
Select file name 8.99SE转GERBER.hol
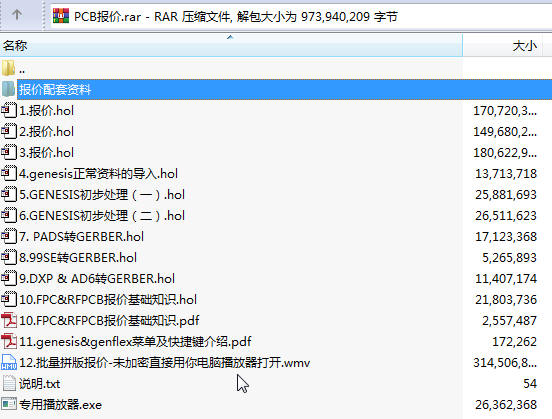(x=78, y=258)
